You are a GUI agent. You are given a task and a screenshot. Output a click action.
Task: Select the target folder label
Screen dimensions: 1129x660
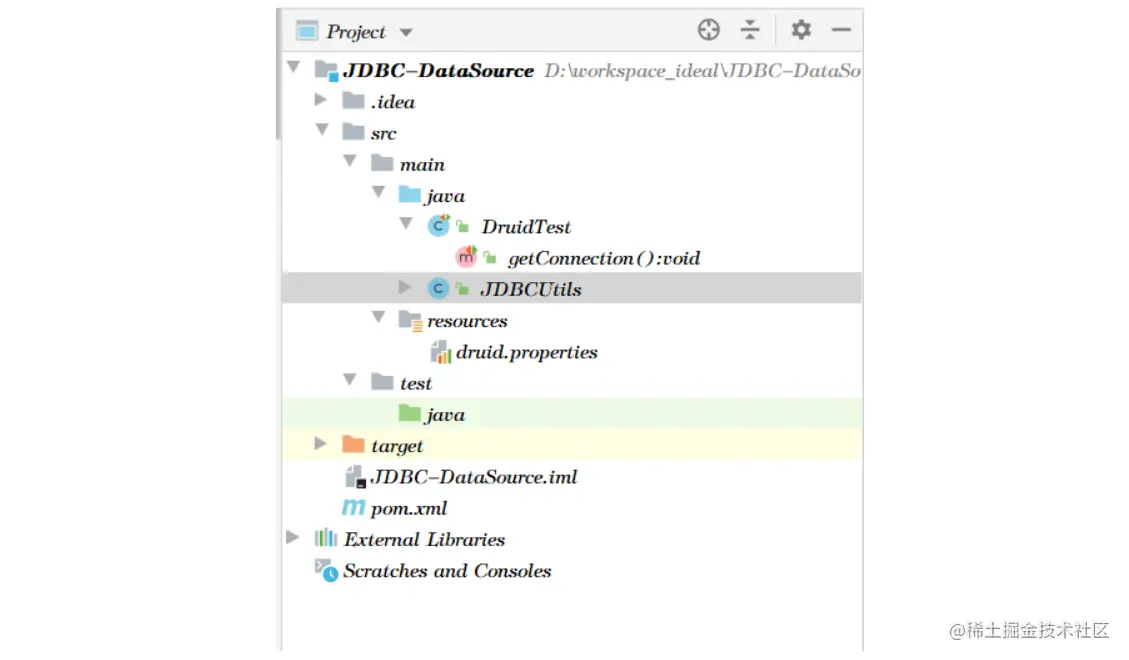point(397,446)
